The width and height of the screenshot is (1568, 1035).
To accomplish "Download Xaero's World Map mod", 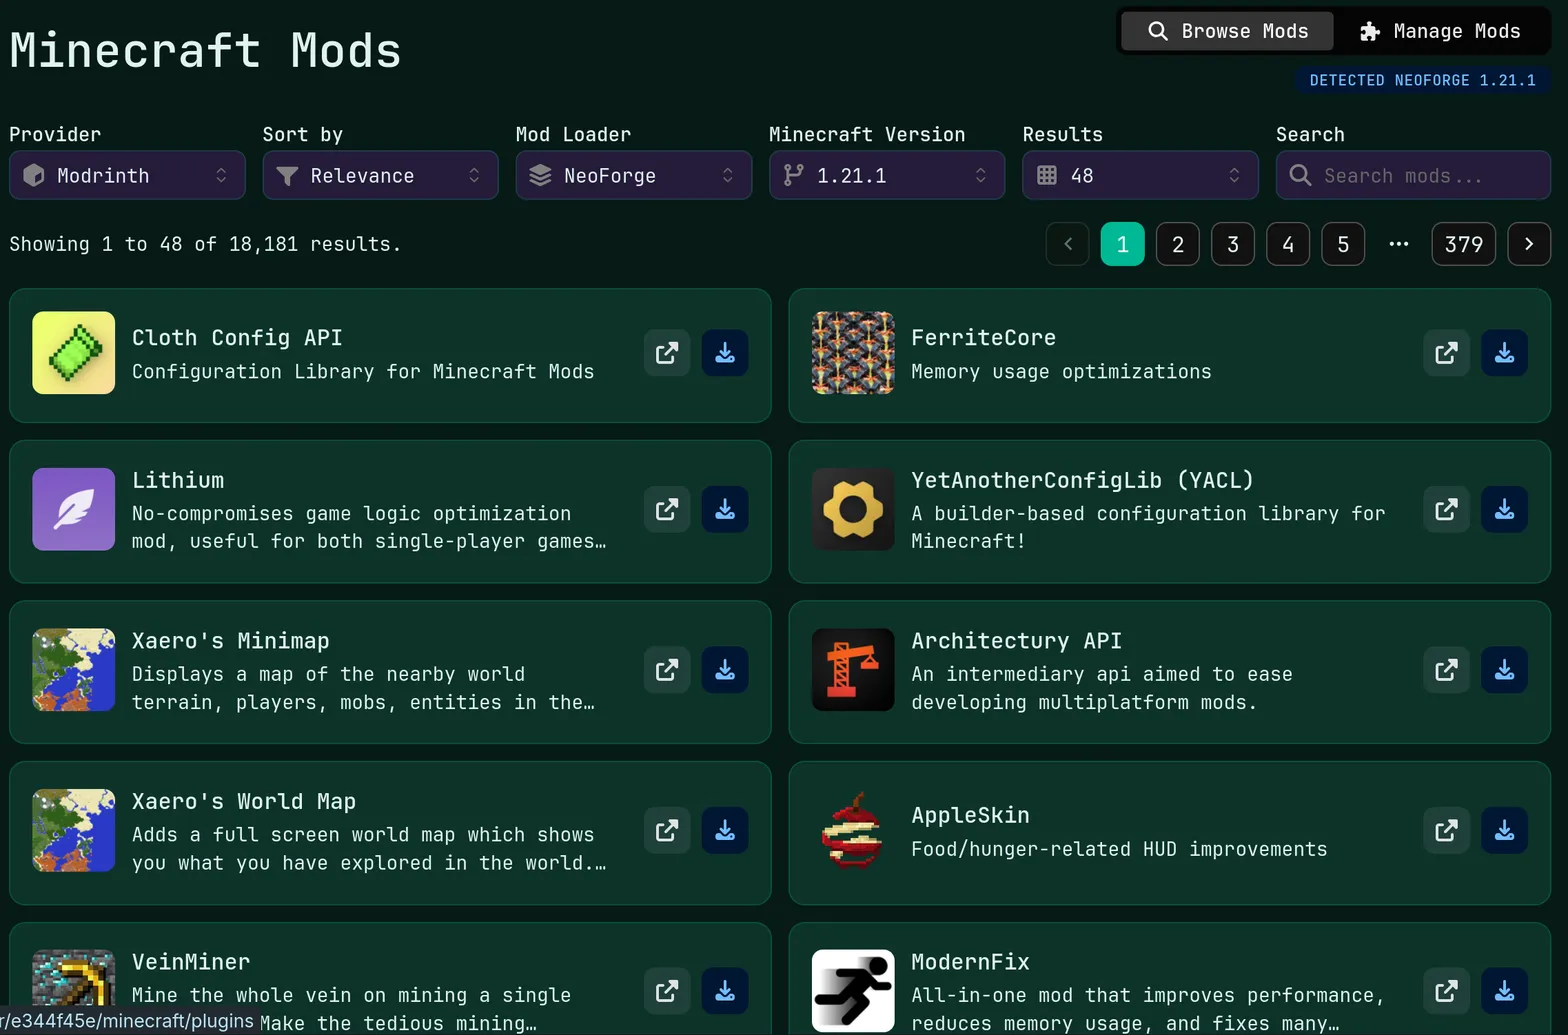I will 725,831.
